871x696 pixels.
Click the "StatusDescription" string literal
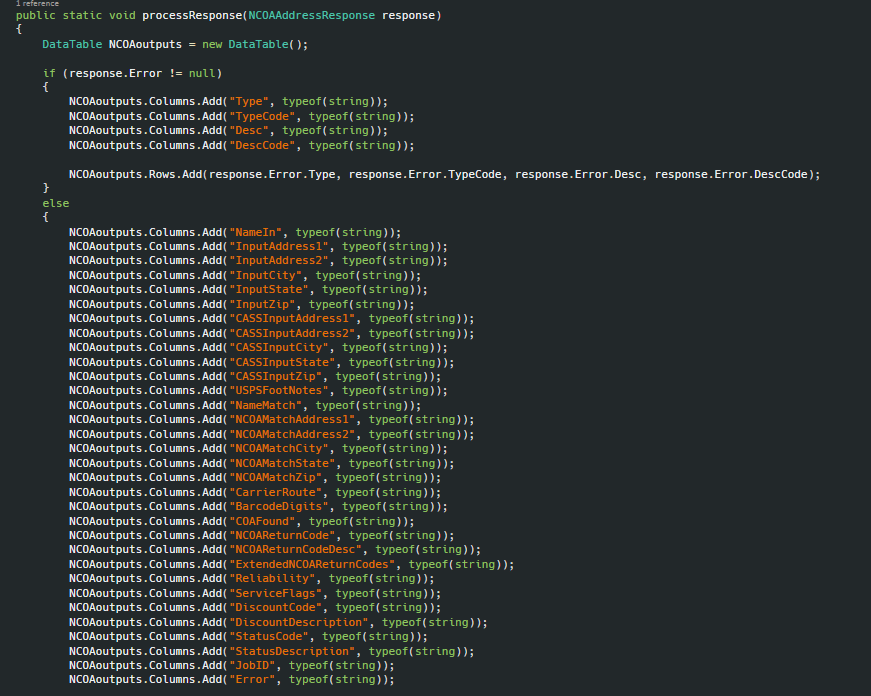pos(292,651)
